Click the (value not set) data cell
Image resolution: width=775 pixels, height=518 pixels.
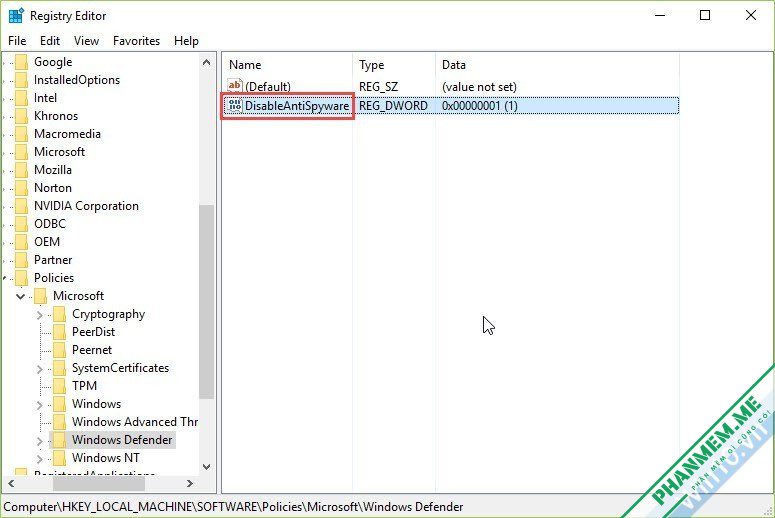click(479, 87)
